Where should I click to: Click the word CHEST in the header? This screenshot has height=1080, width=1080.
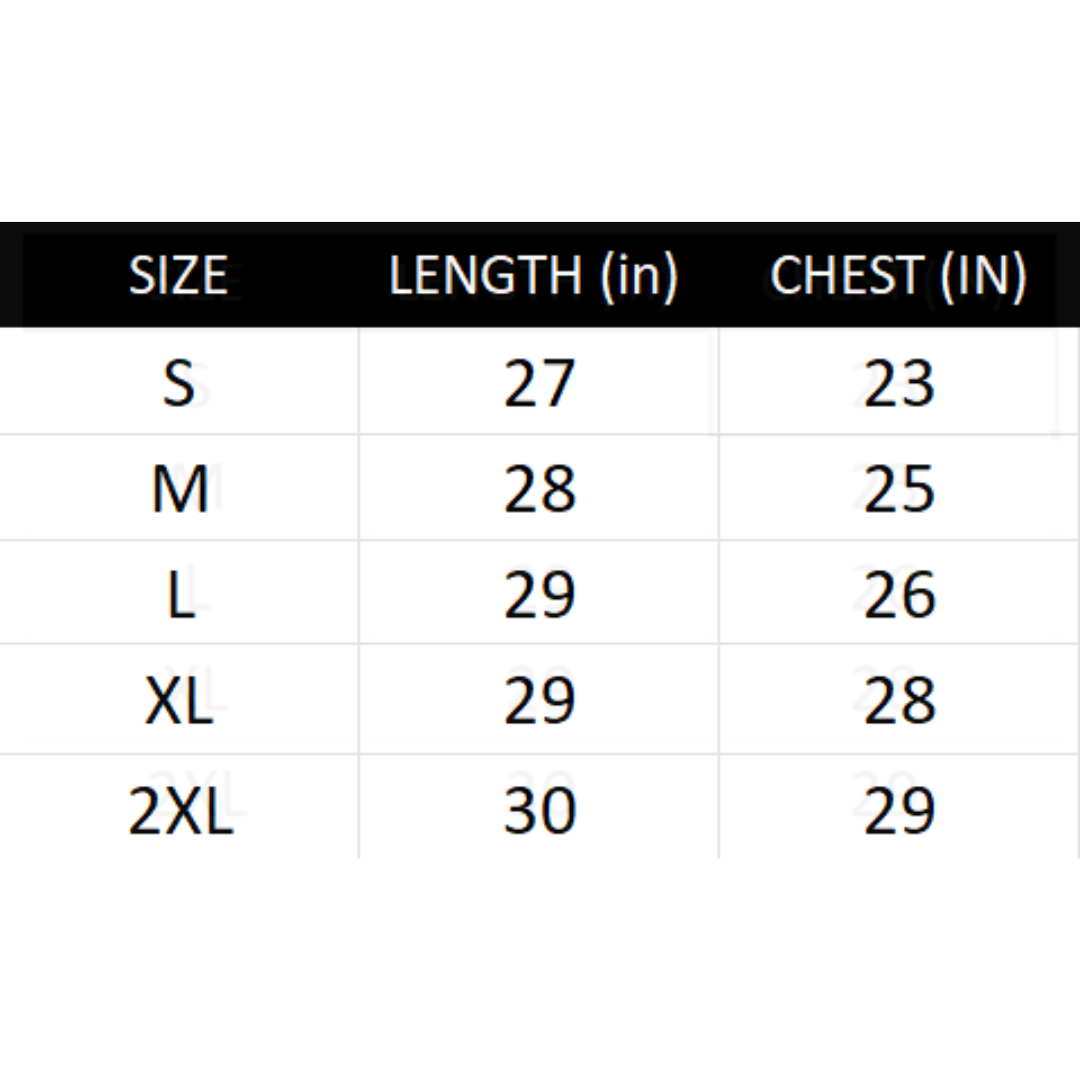coord(846,275)
